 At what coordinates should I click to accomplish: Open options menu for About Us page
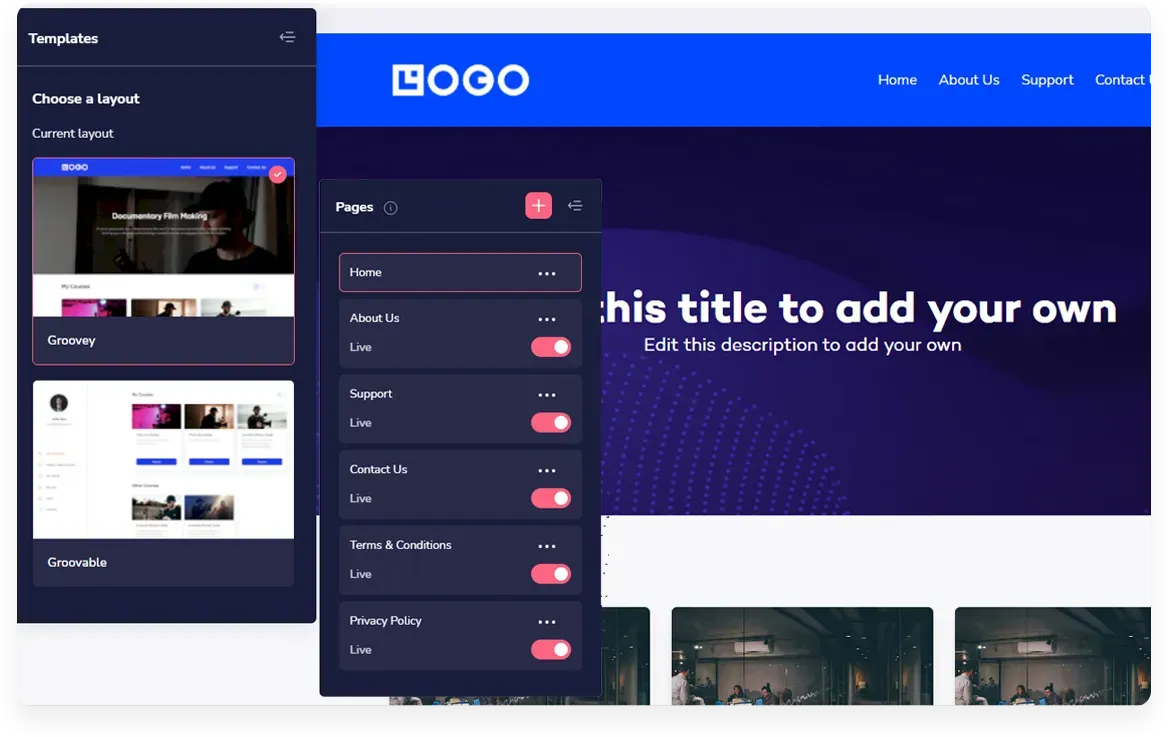click(x=546, y=319)
